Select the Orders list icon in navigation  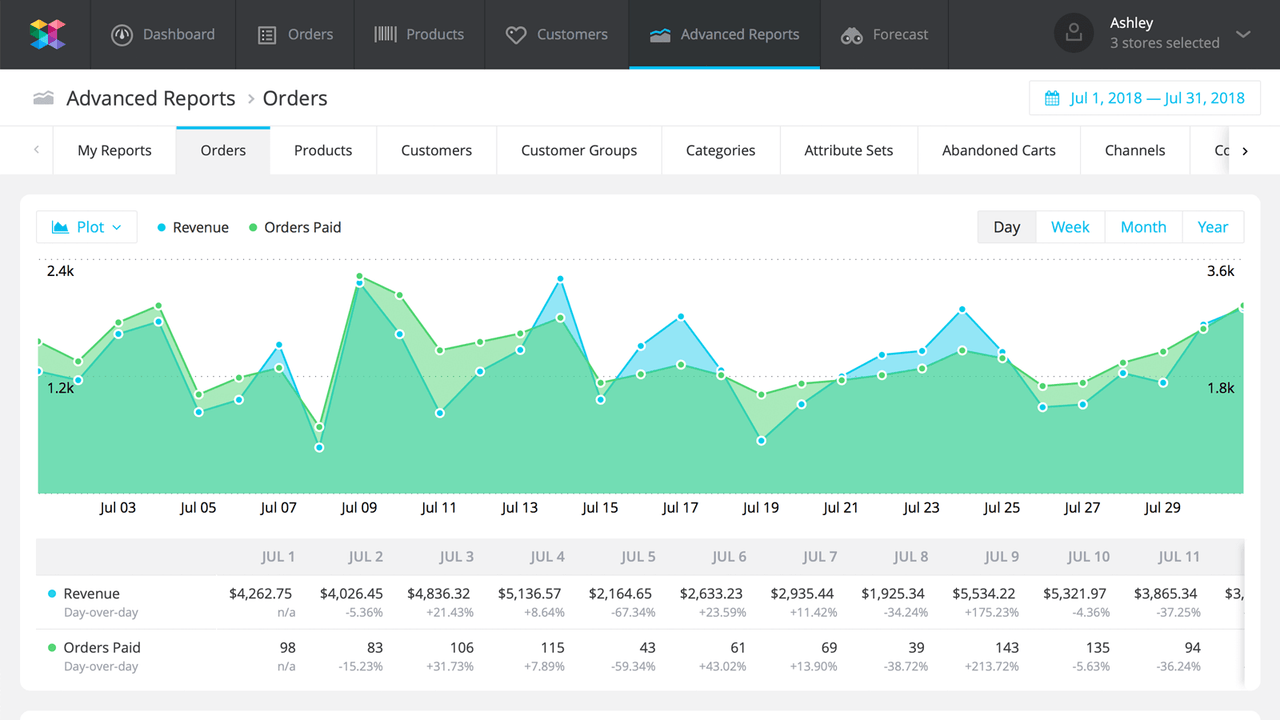coord(268,33)
